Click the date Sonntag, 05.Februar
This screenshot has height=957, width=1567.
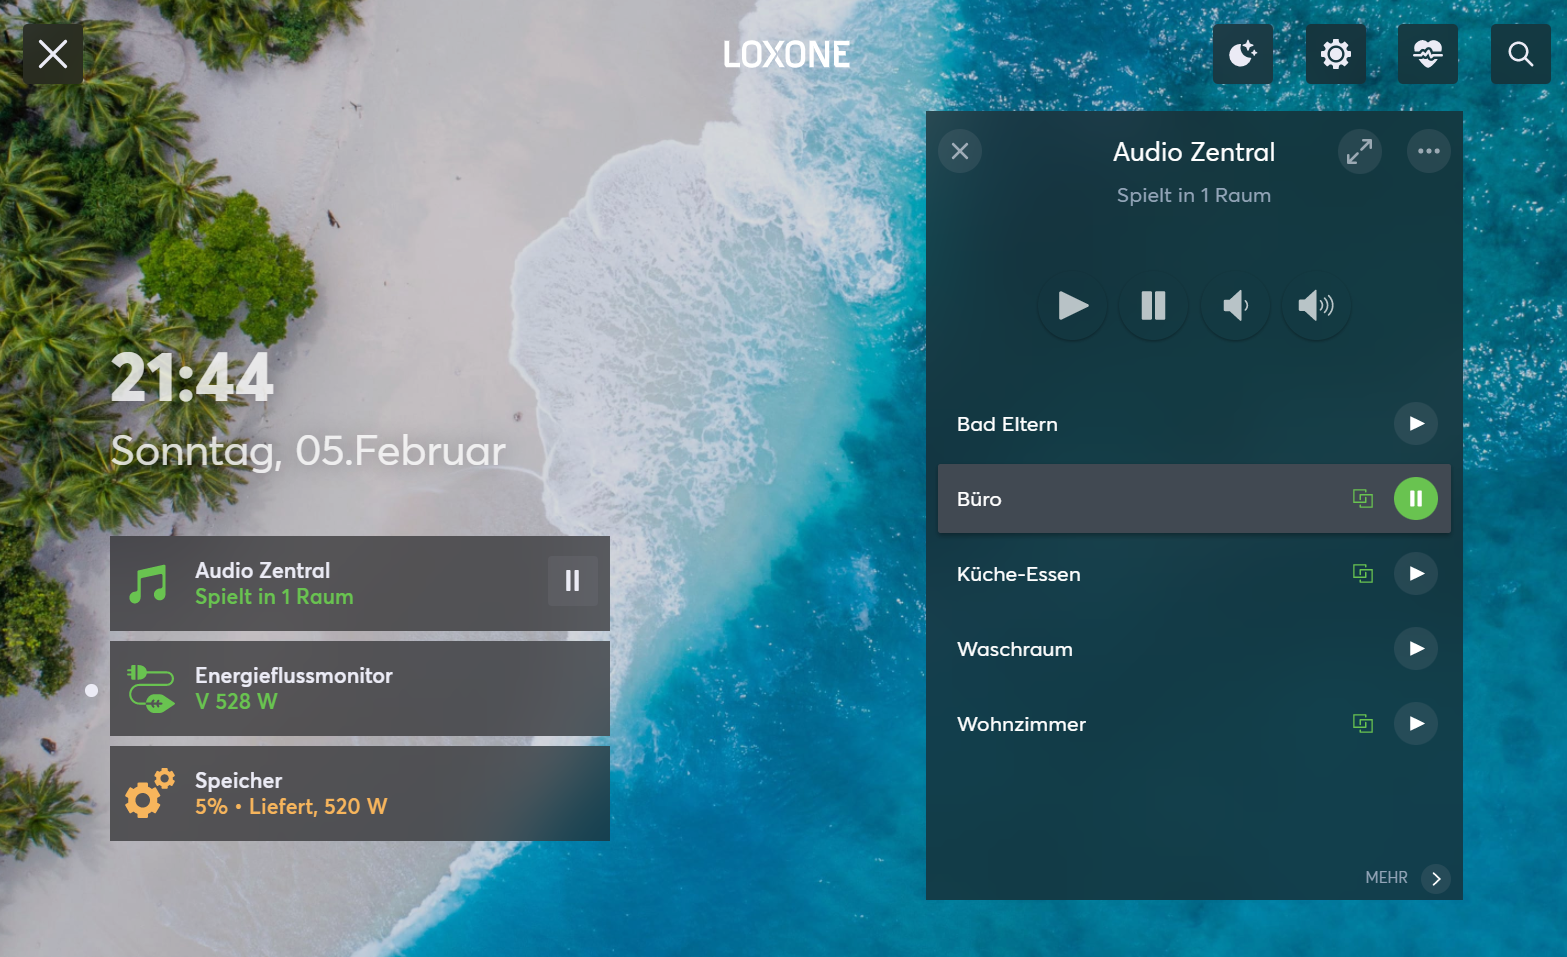(x=308, y=452)
